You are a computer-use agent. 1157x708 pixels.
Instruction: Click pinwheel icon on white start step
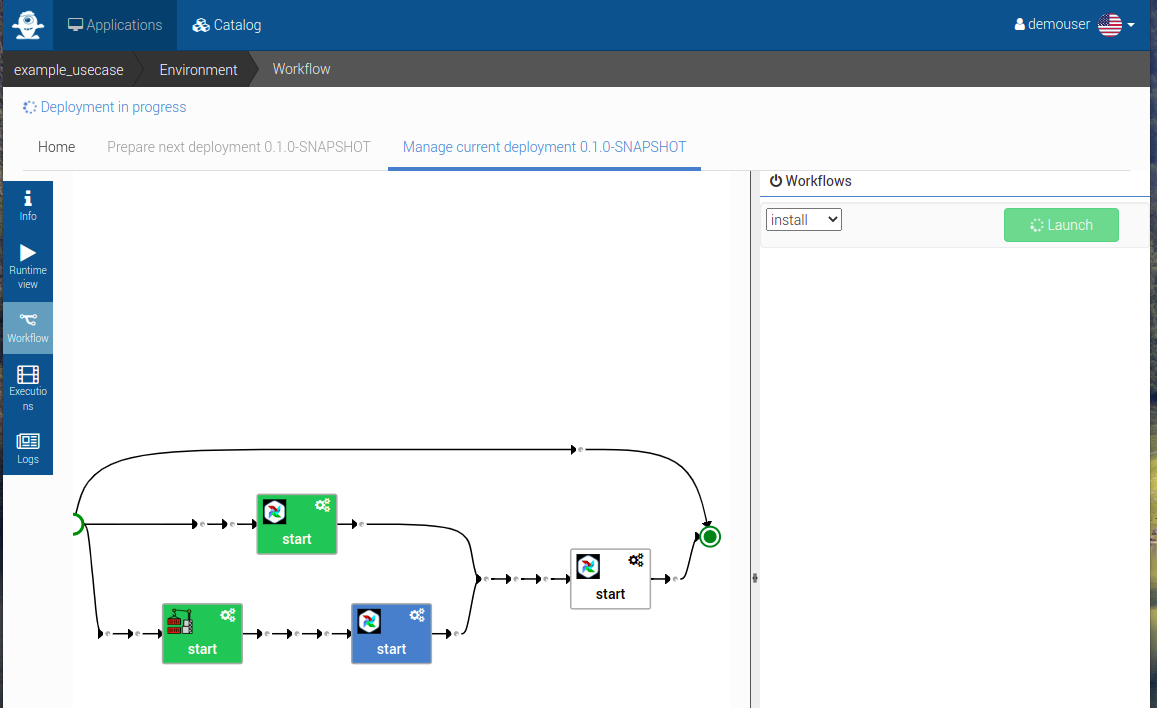click(588, 566)
